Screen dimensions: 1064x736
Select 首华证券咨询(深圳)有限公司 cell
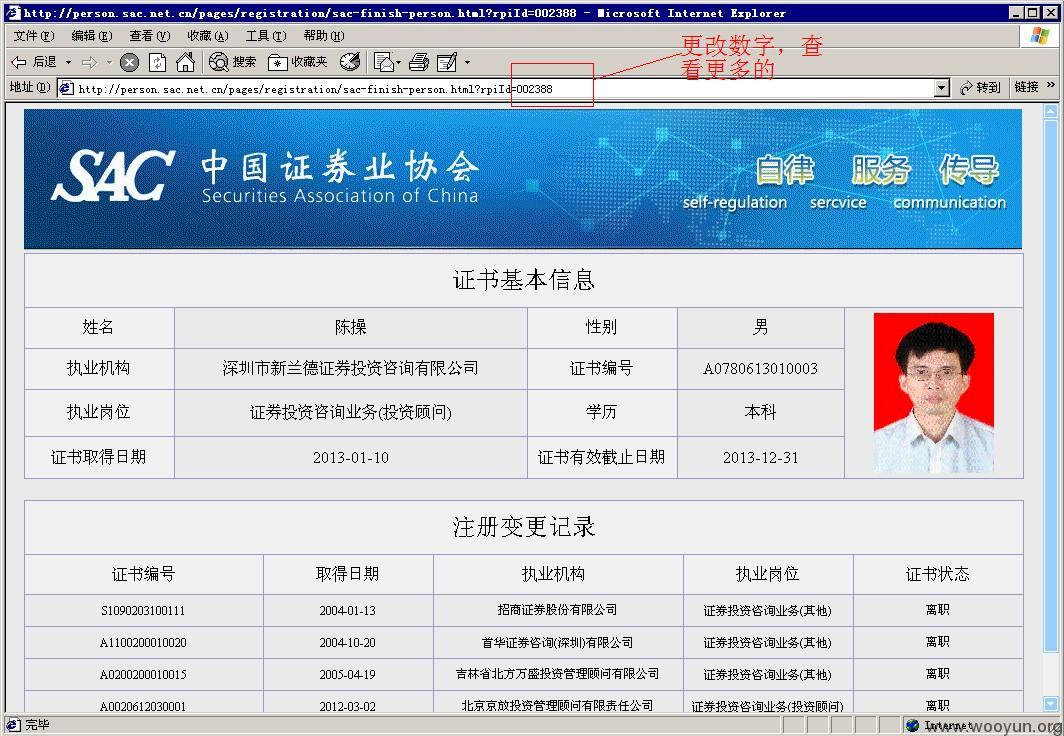coord(558,642)
